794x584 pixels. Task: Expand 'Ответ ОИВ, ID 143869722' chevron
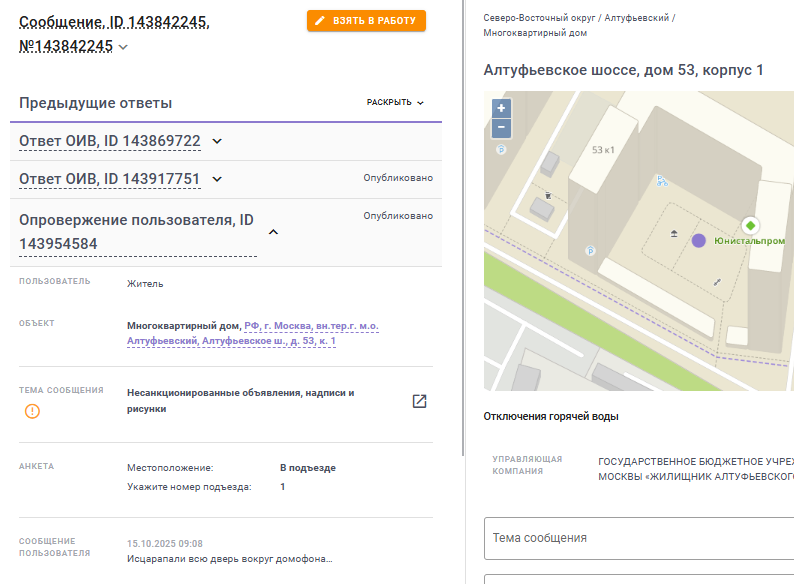point(217,141)
